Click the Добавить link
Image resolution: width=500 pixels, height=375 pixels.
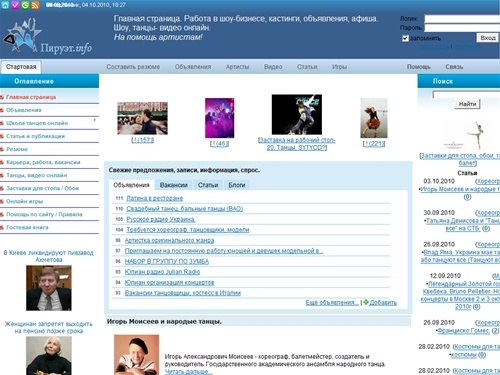[383, 303]
